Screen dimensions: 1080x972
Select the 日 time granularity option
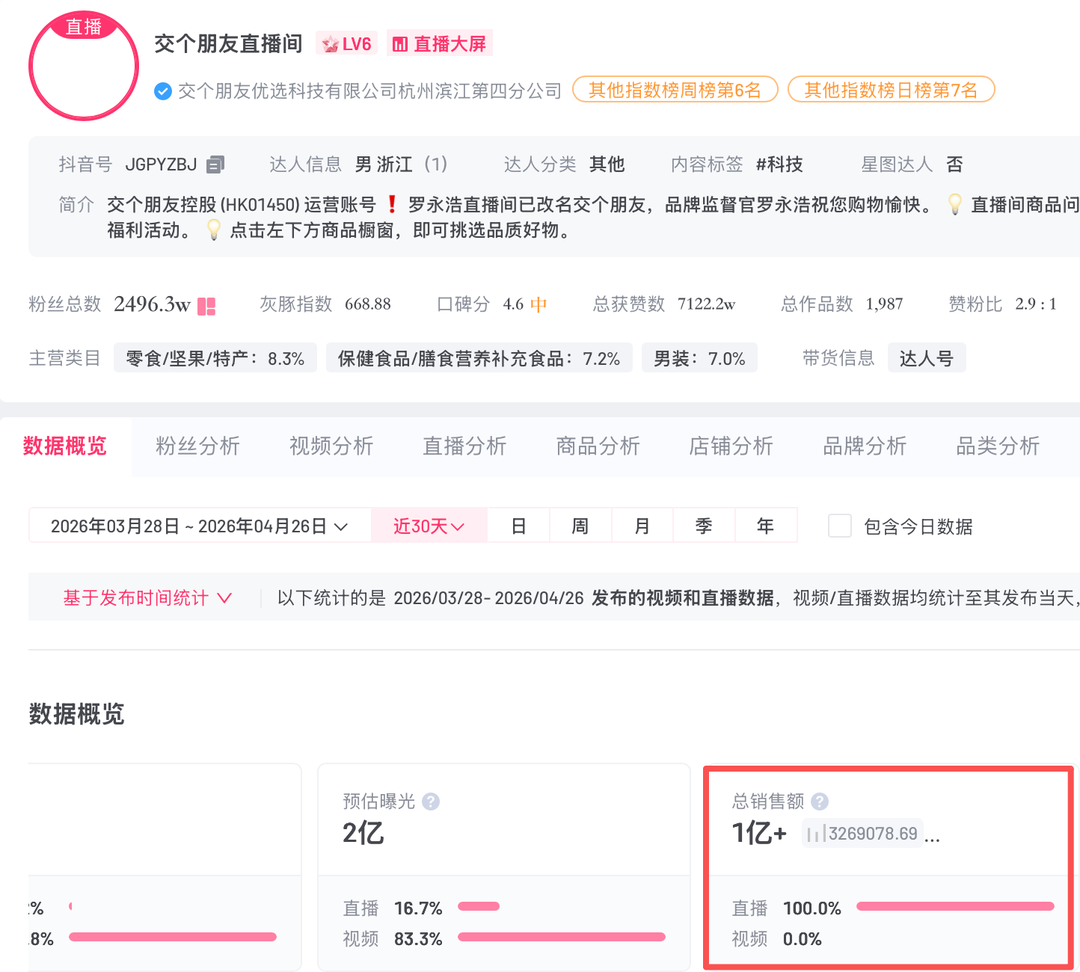518,526
